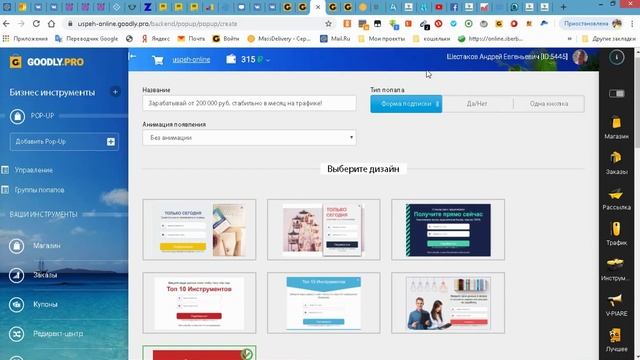Open Рассылка in the right panel
Viewport: 640px width, 360px height.
(x=616, y=199)
